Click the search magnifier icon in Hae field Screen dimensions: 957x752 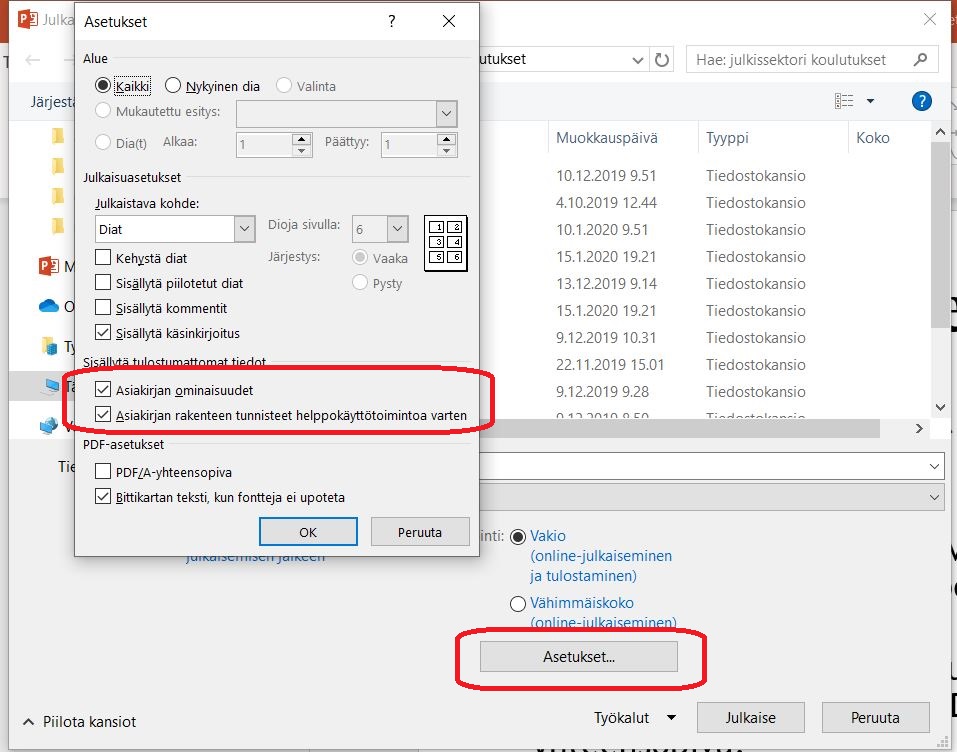tap(920, 59)
